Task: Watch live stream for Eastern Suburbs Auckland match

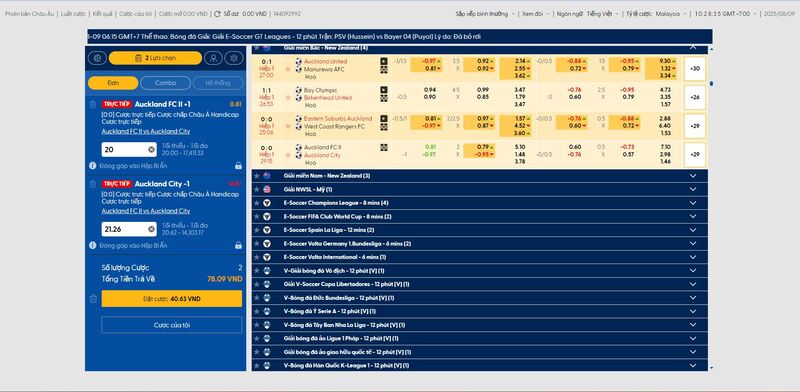Action: point(384,118)
